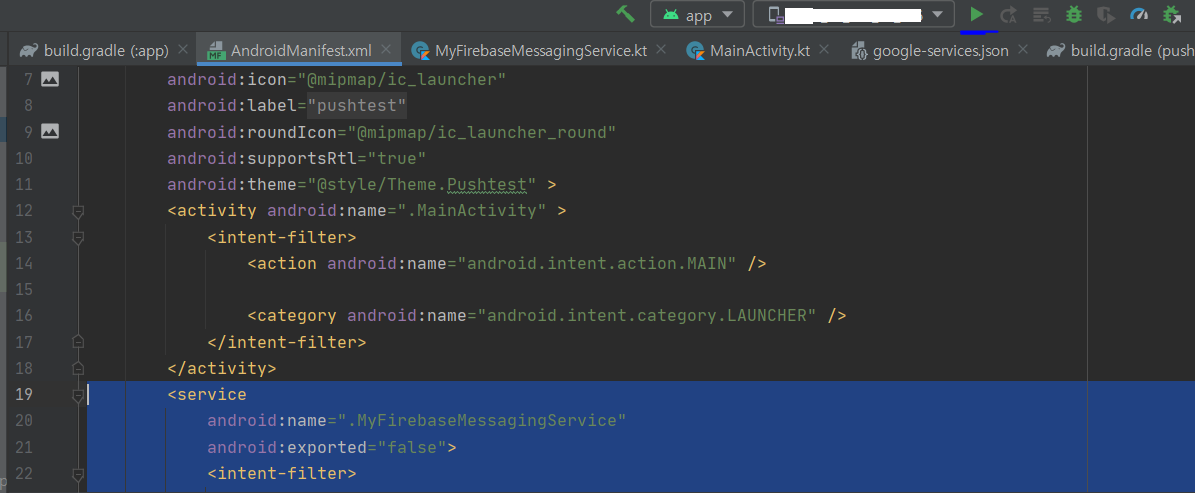
Task: Click "android.intent.category.LAUNCHER" text
Action: [646, 315]
